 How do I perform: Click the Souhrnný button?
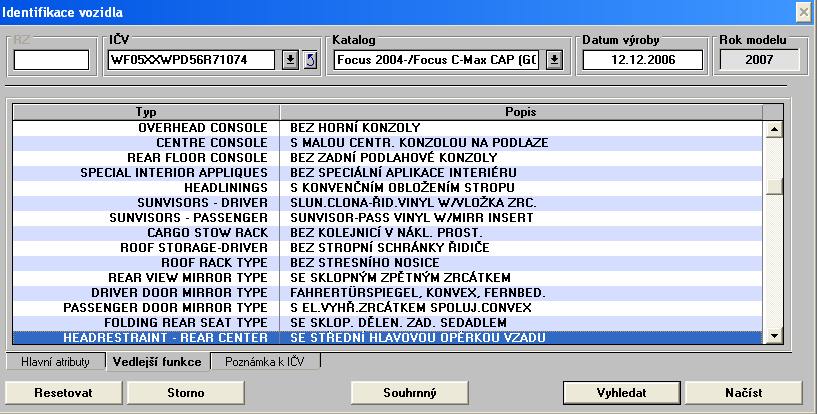pos(410,393)
